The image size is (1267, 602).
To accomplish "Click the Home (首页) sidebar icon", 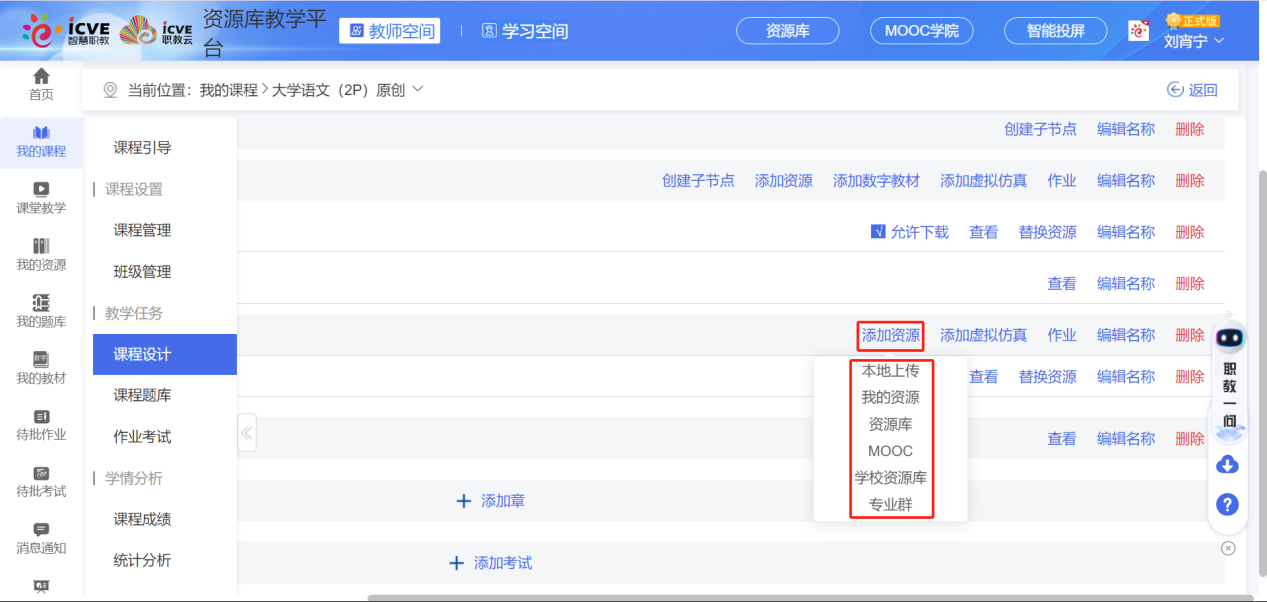I will click(x=41, y=84).
